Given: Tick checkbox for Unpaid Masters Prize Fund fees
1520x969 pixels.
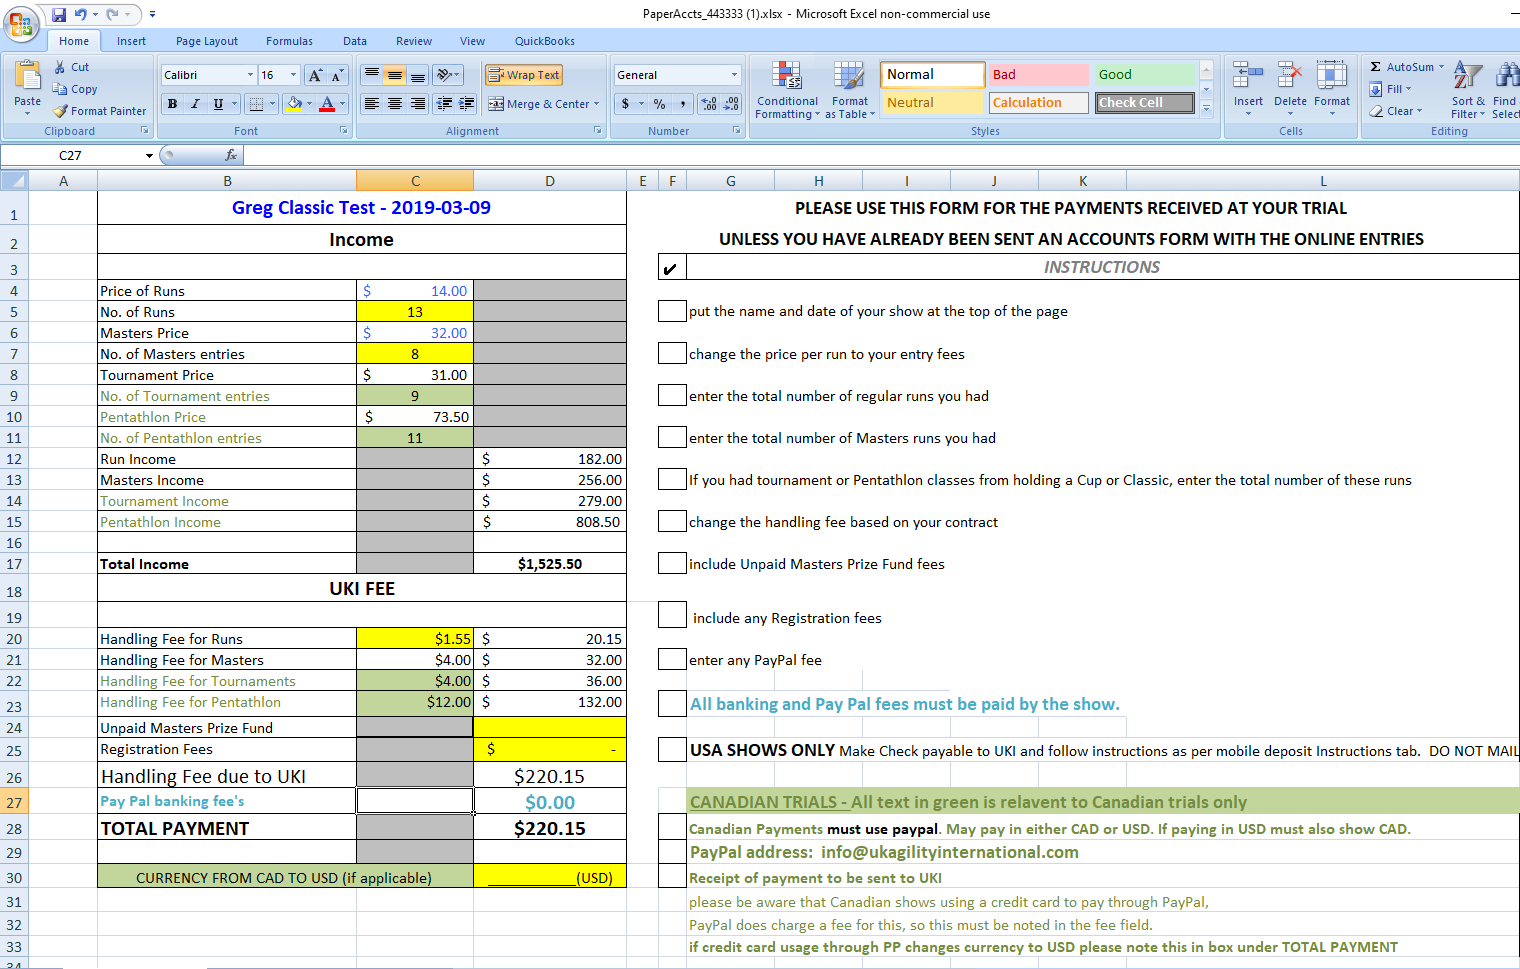Looking at the screenshot, I should pos(672,563).
